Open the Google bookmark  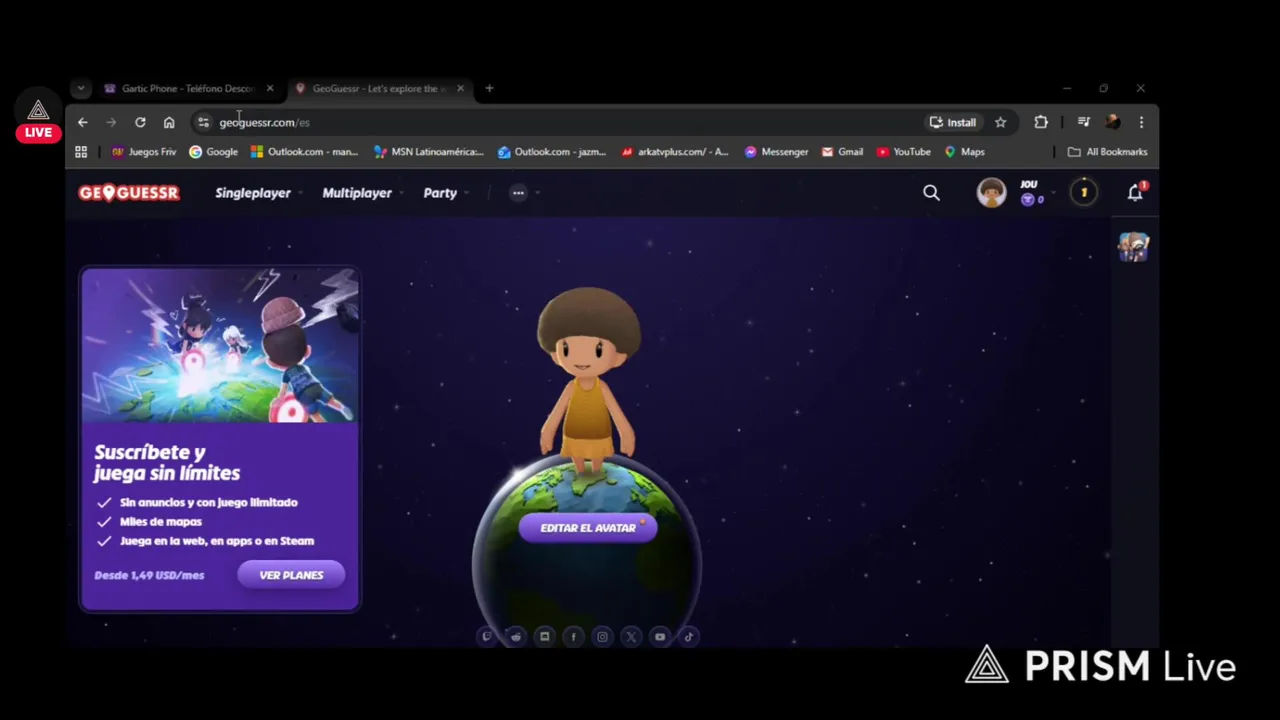click(x=214, y=152)
